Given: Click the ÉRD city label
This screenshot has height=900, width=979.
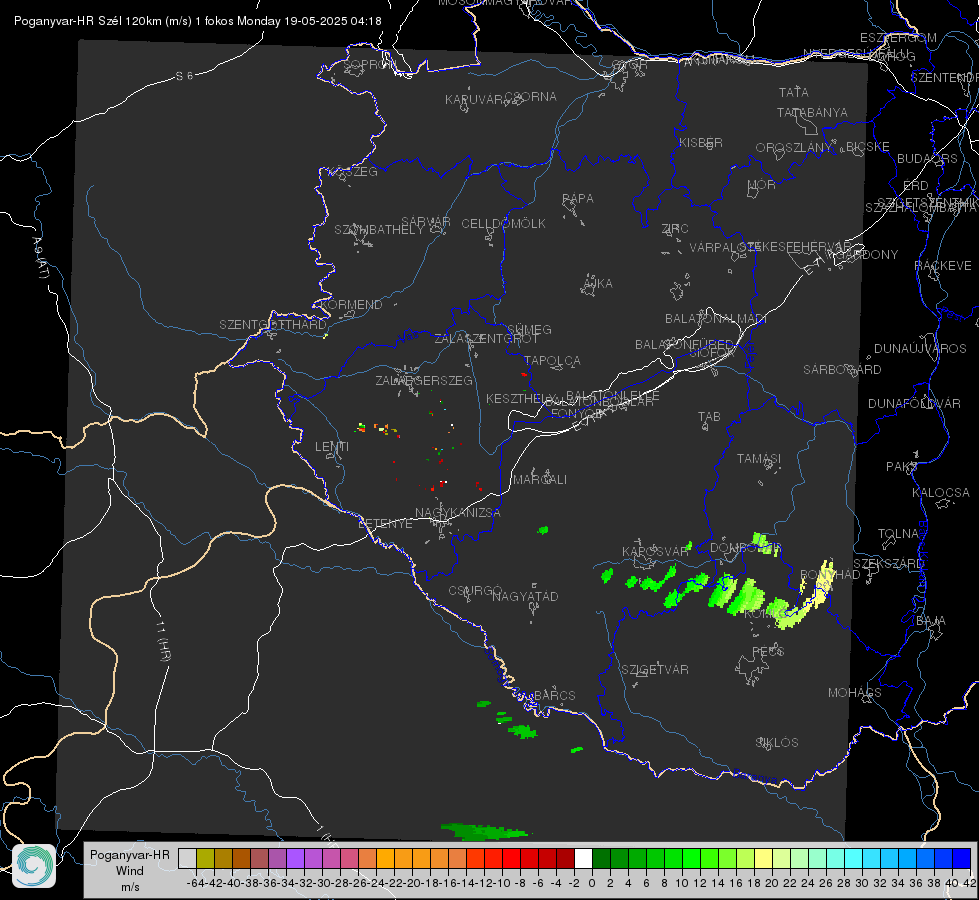Looking at the screenshot, I should point(916,186).
